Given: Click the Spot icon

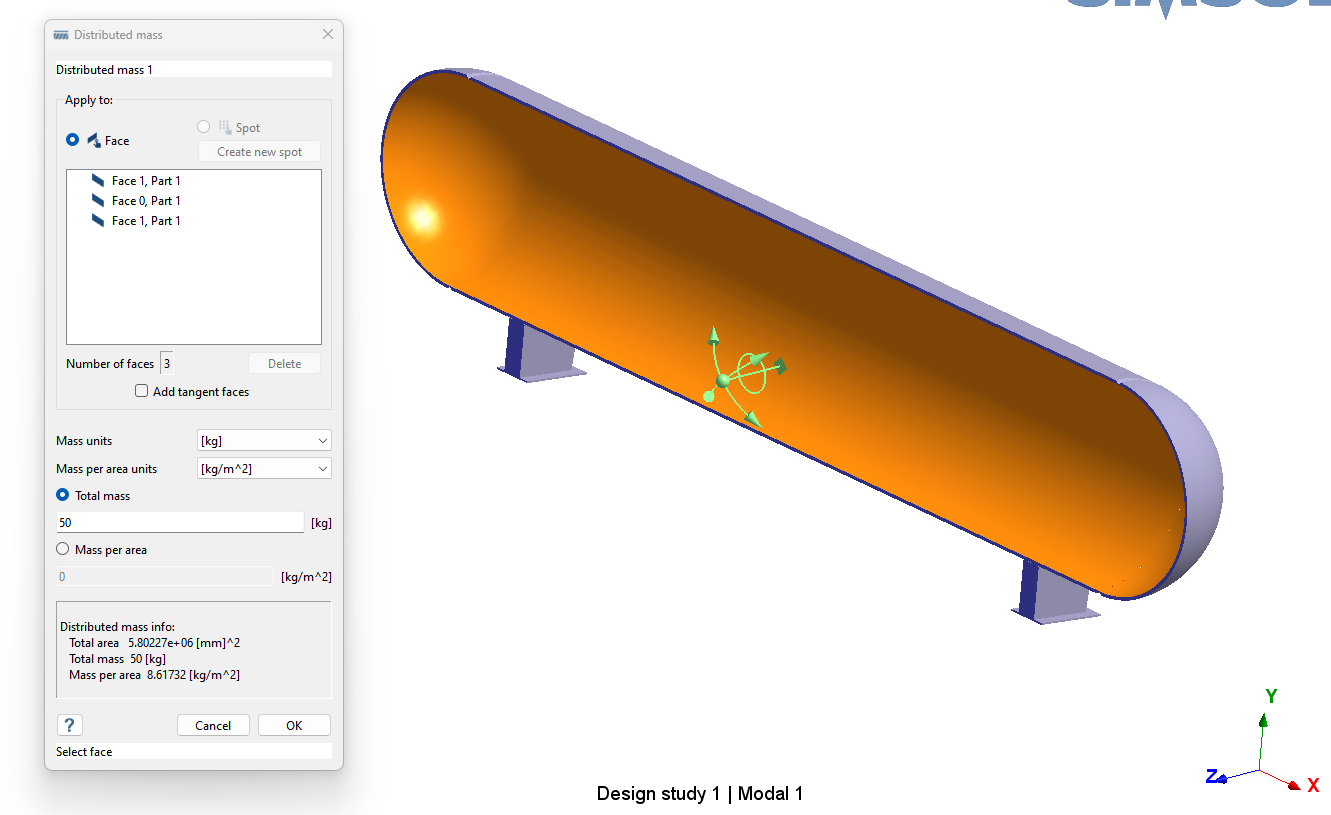Looking at the screenshot, I should (x=224, y=127).
